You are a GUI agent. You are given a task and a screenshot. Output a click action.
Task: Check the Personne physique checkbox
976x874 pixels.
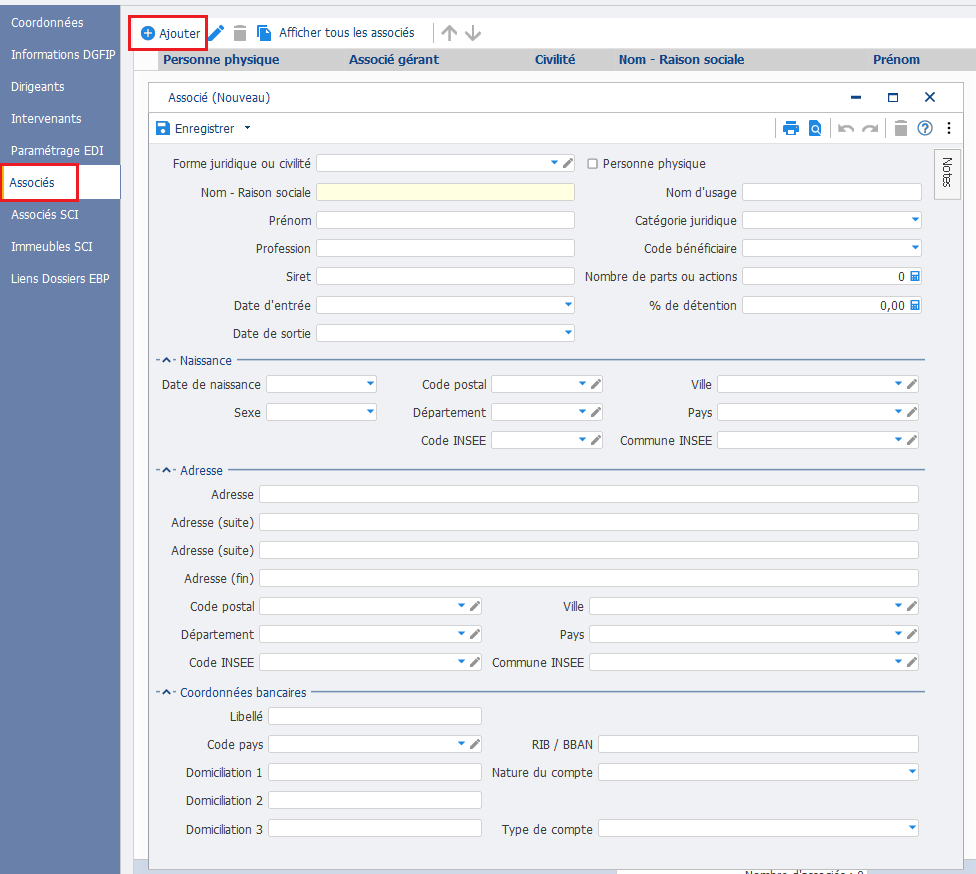pos(593,164)
